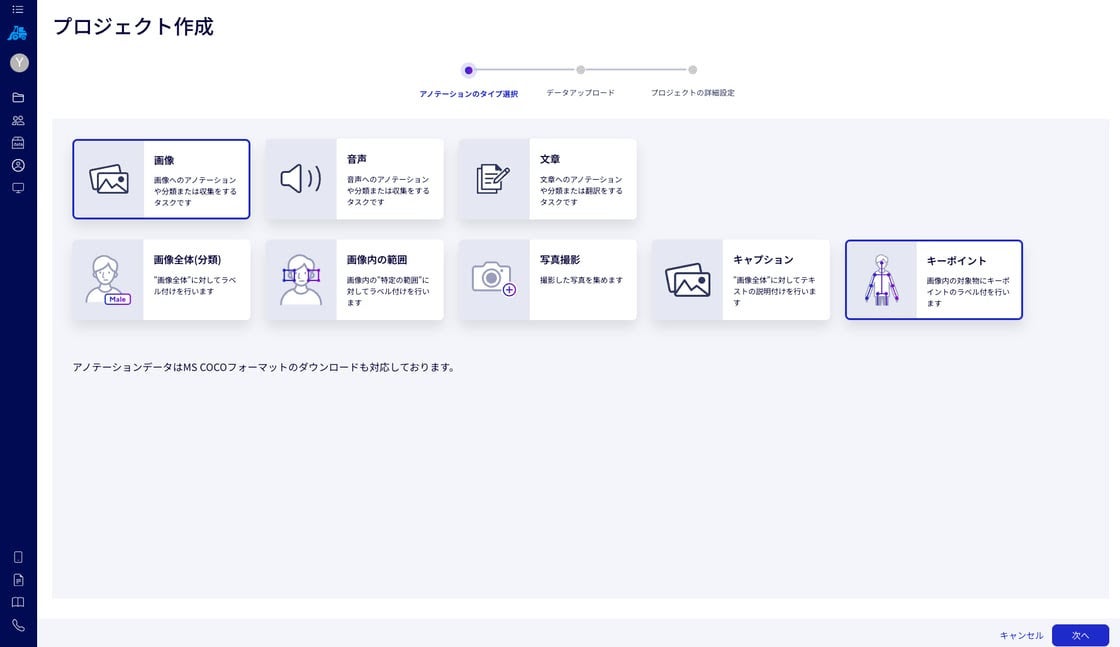The image size is (1120, 647).
Task: Choose the 画像全体(分類) task card
Action: click(x=161, y=280)
